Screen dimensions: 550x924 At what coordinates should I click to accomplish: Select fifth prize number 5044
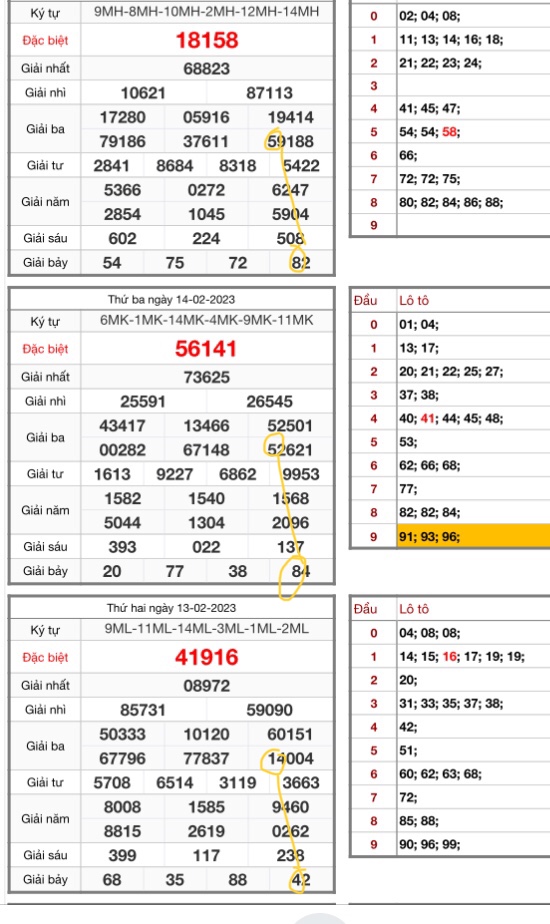click(x=123, y=523)
